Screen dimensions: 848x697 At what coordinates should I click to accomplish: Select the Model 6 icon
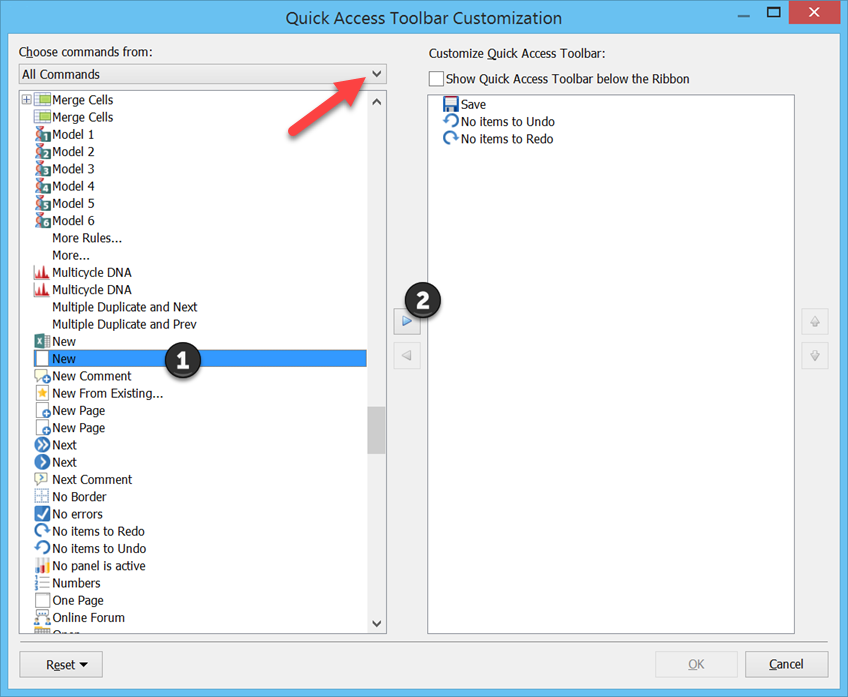click(42, 221)
